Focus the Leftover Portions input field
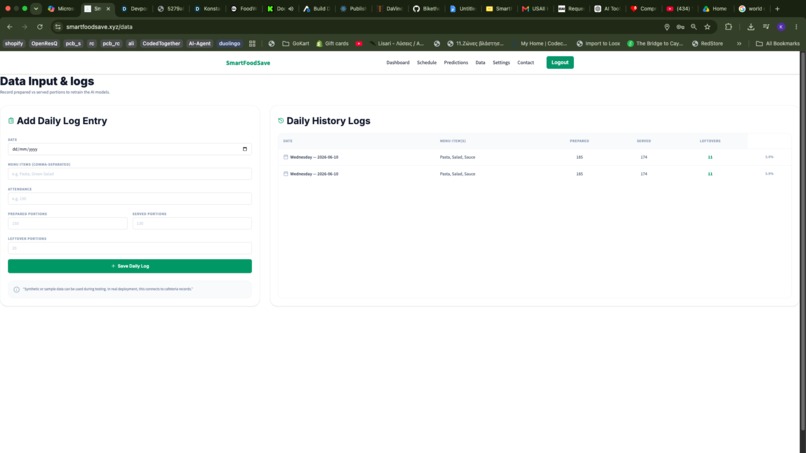 [x=130, y=248]
